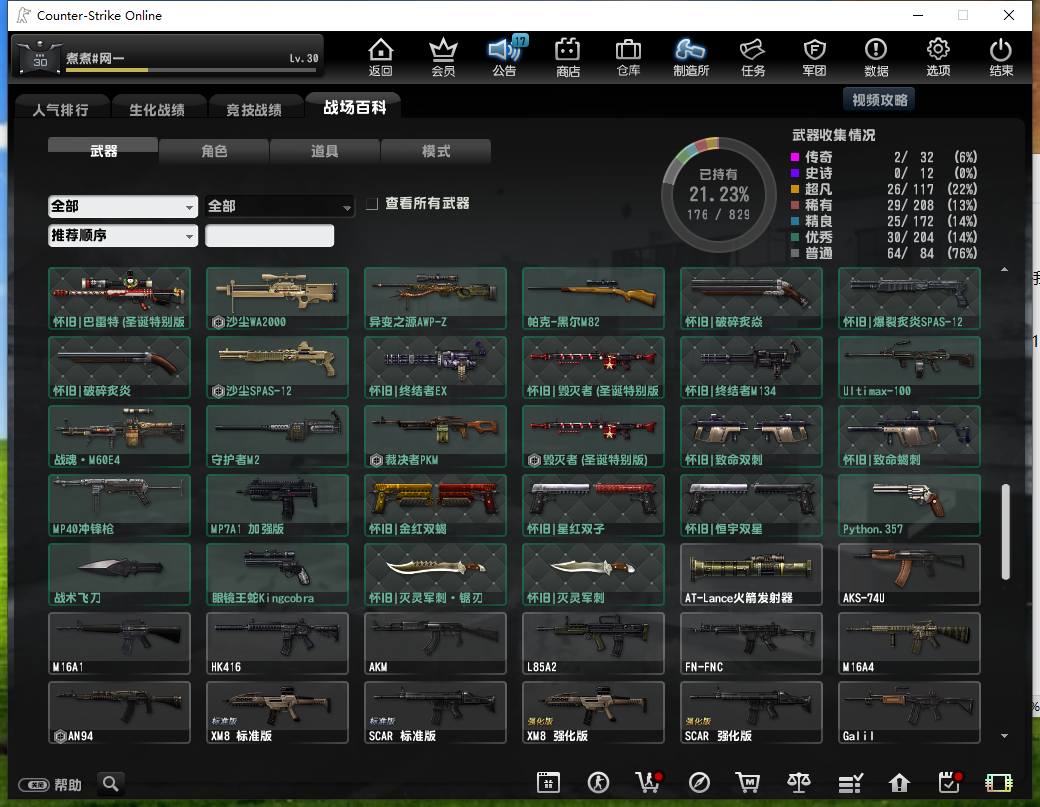Select the HK416 rifle card
The width and height of the screenshot is (1040, 807).
tap(277, 643)
